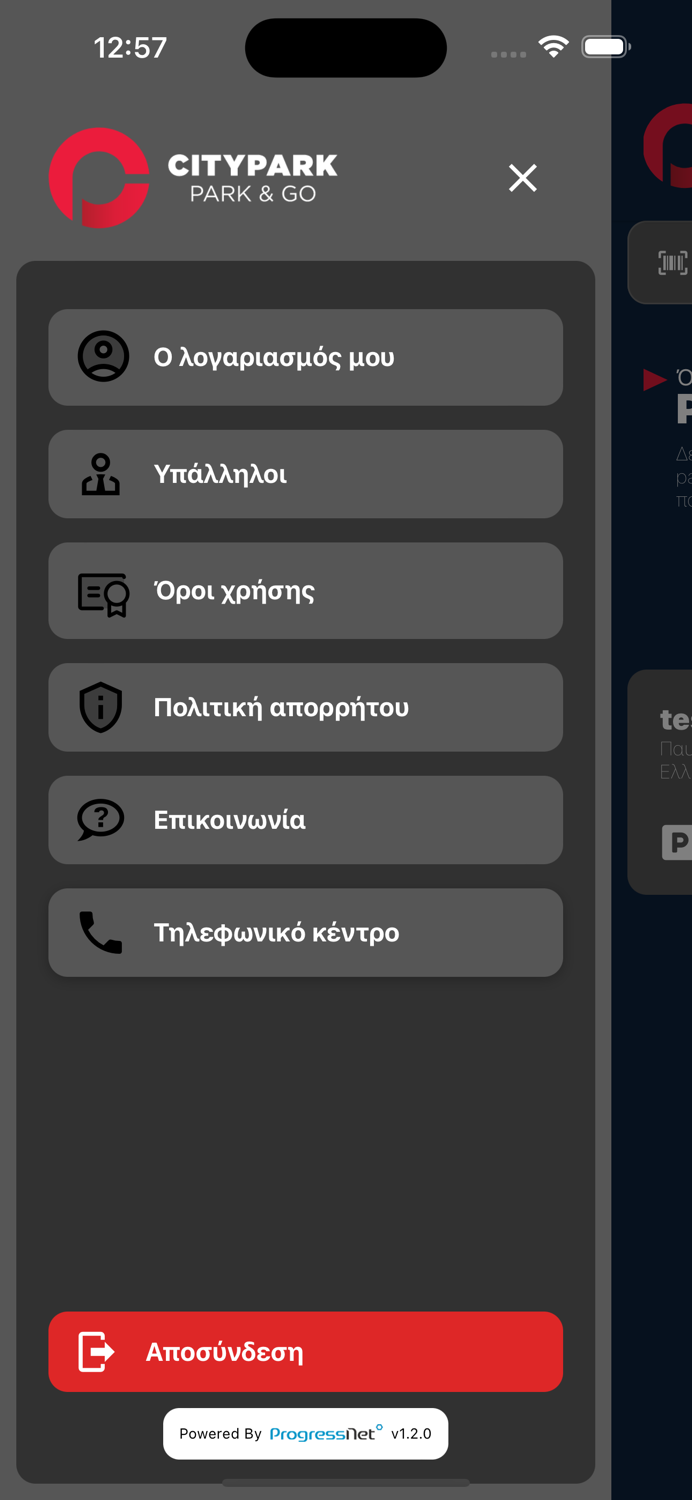Click the employee icon beside Υπάλληλοι

click(x=101, y=474)
